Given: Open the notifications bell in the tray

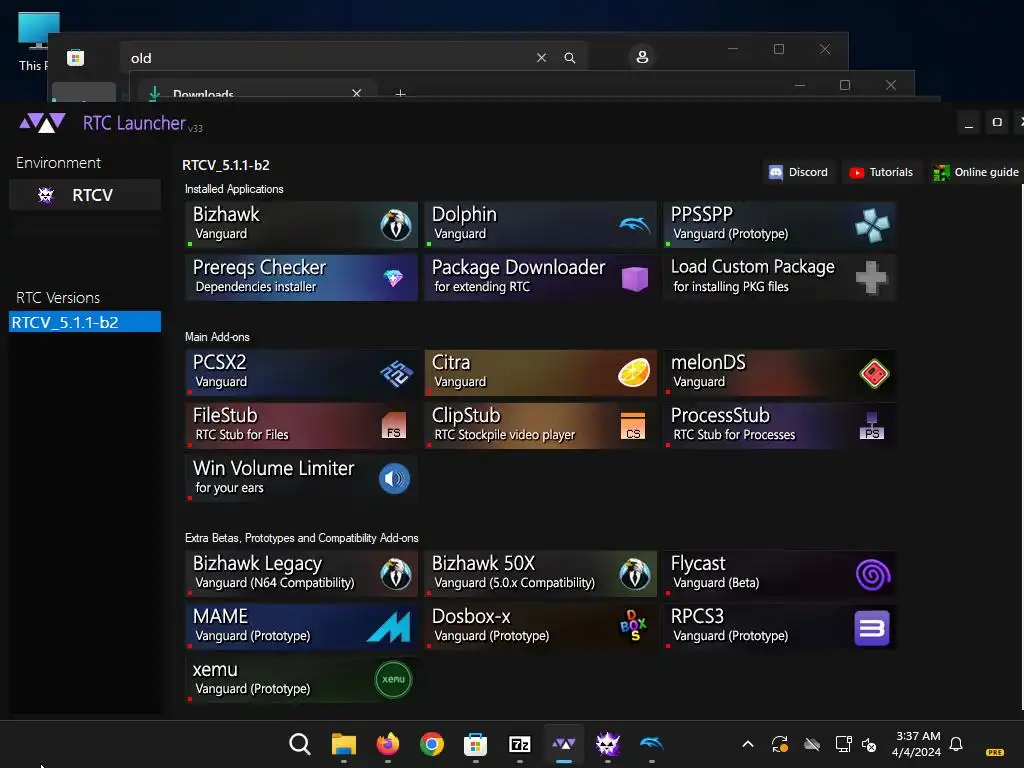Looking at the screenshot, I should [956, 744].
